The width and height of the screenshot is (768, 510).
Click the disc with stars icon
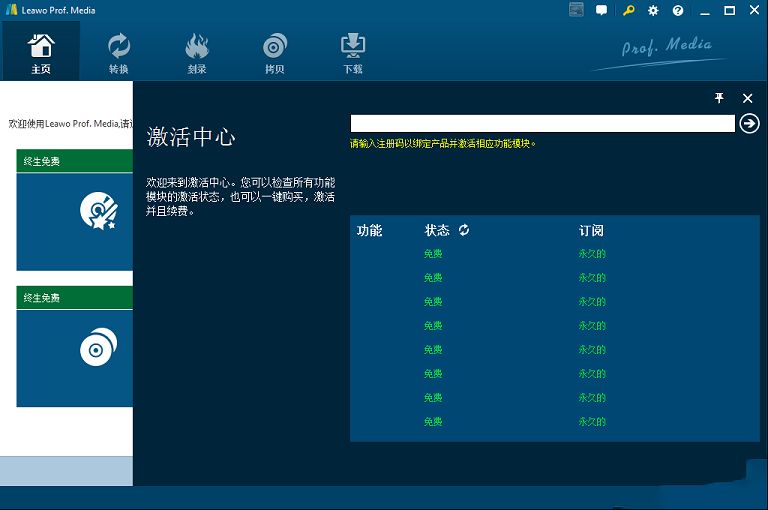click(x=99, y=211)
